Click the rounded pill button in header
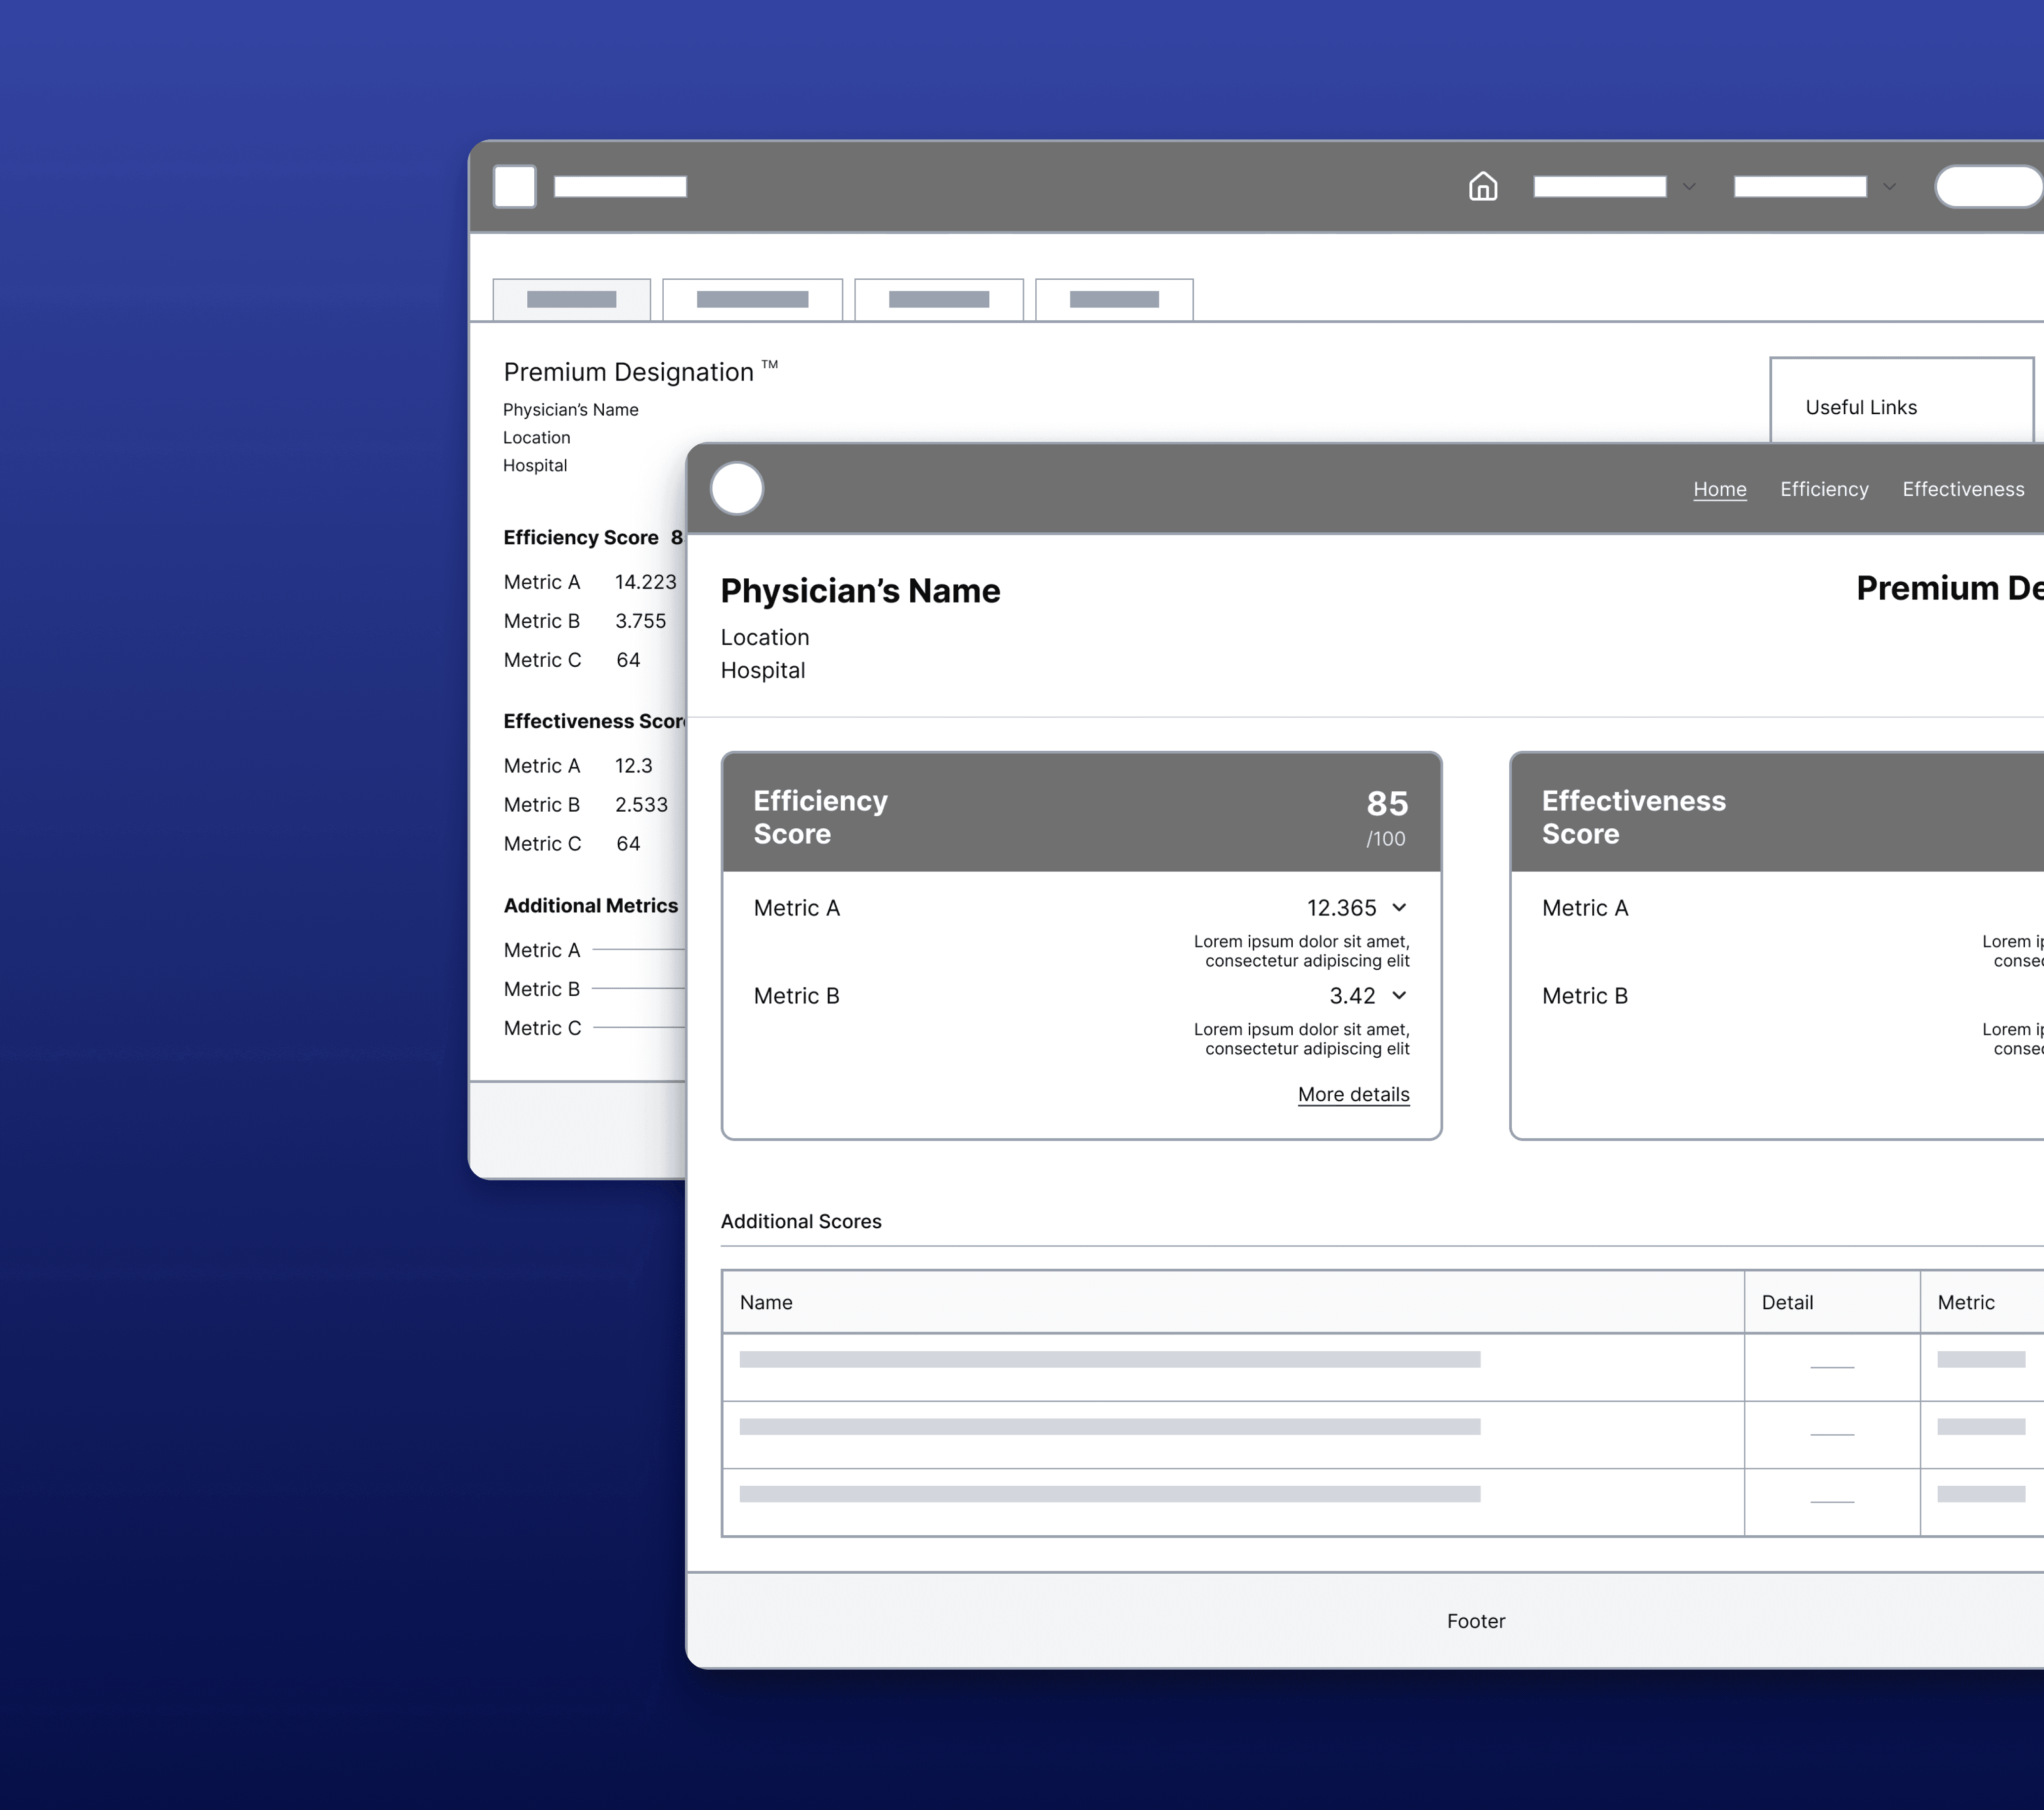Image resolution: width=2044 pixels, height=1810 pixels. point(1988,187)
